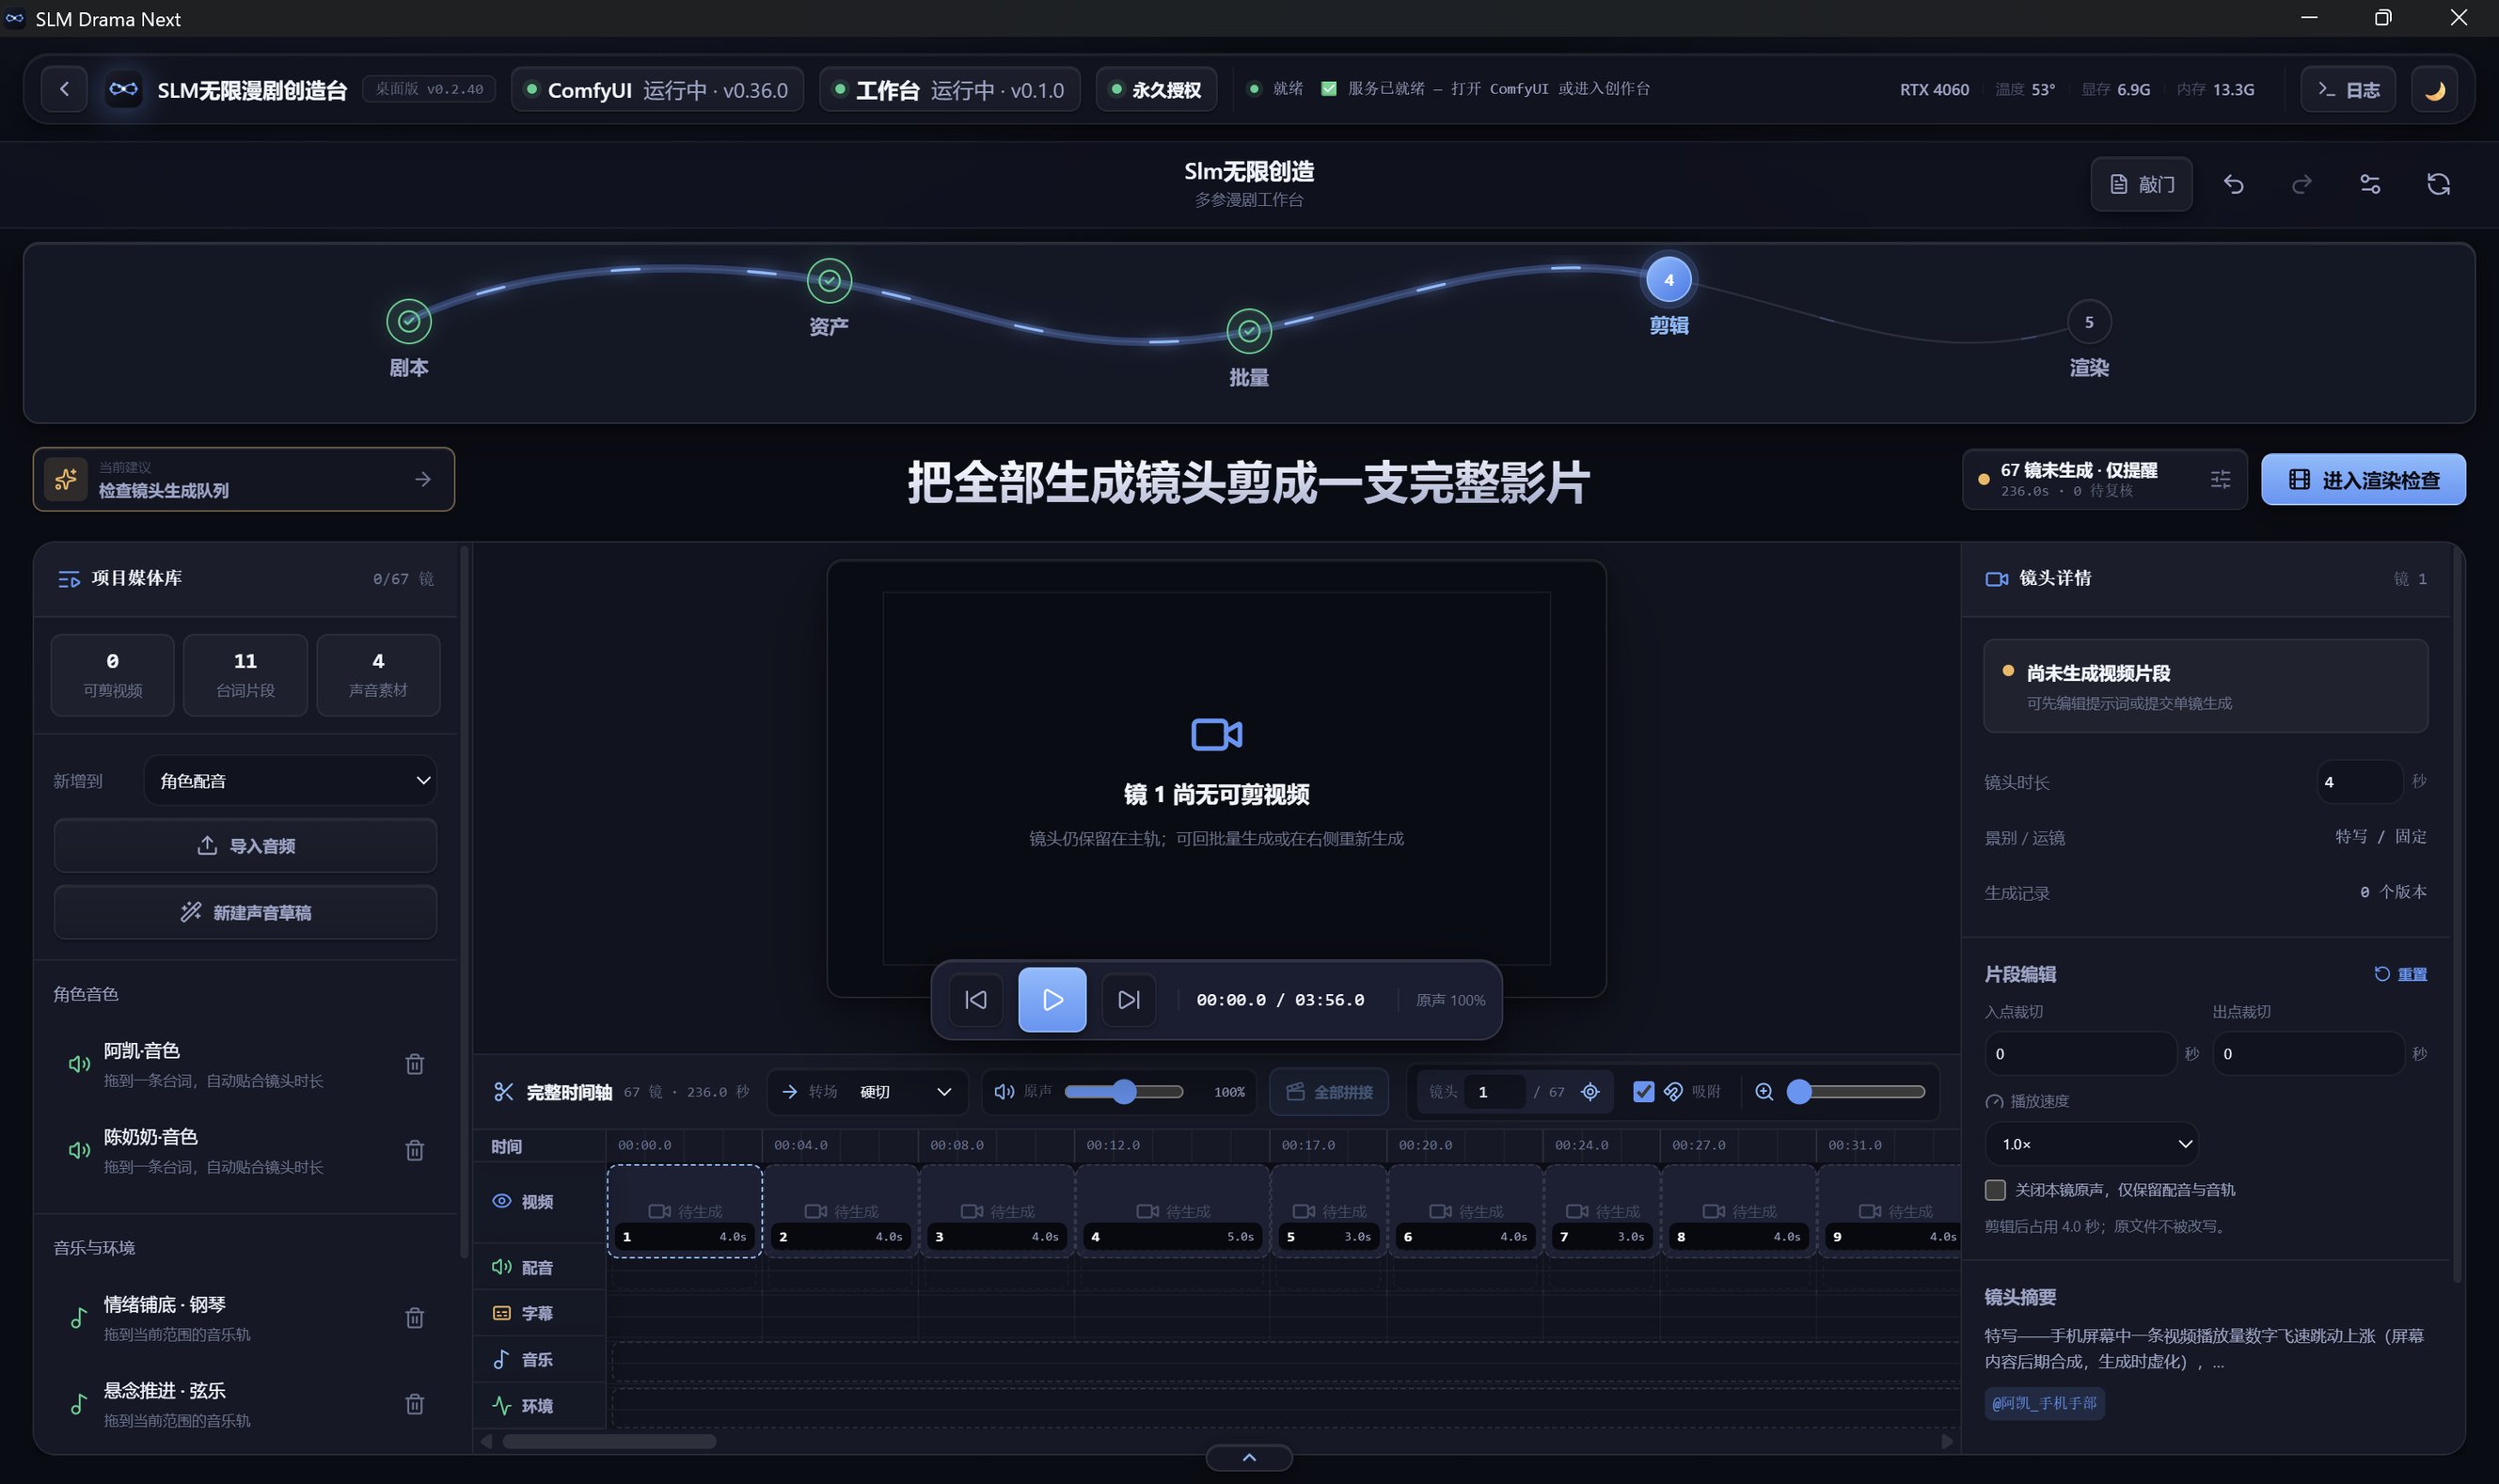The width and height of the screenshot is (2499, 1484).
Task: Open the 敲门 project button
Action: 2141,184
